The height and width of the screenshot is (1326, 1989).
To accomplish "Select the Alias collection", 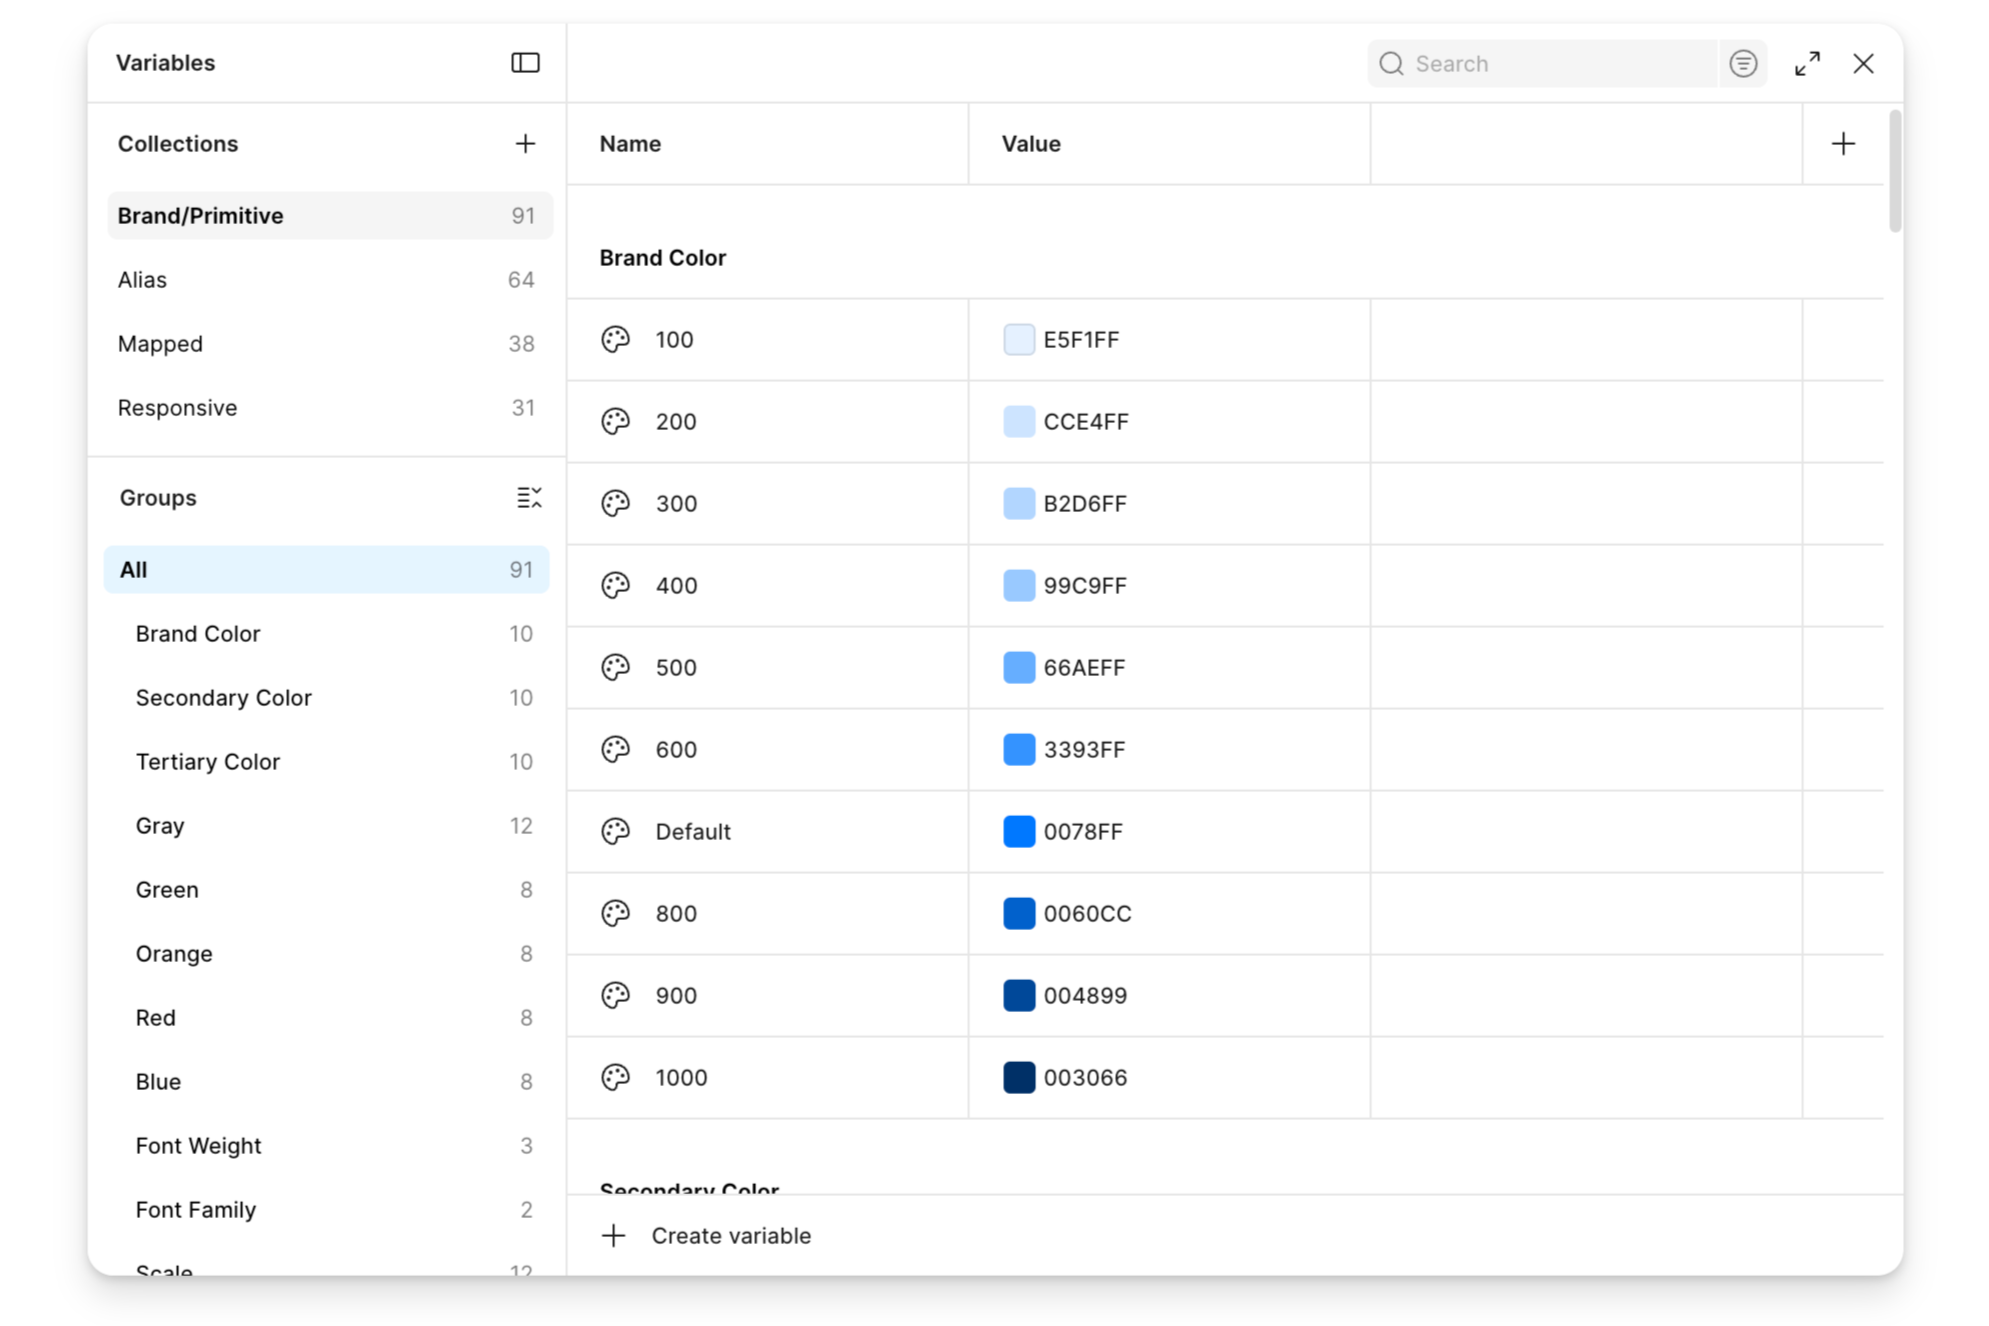I will [x=329, y=280].
